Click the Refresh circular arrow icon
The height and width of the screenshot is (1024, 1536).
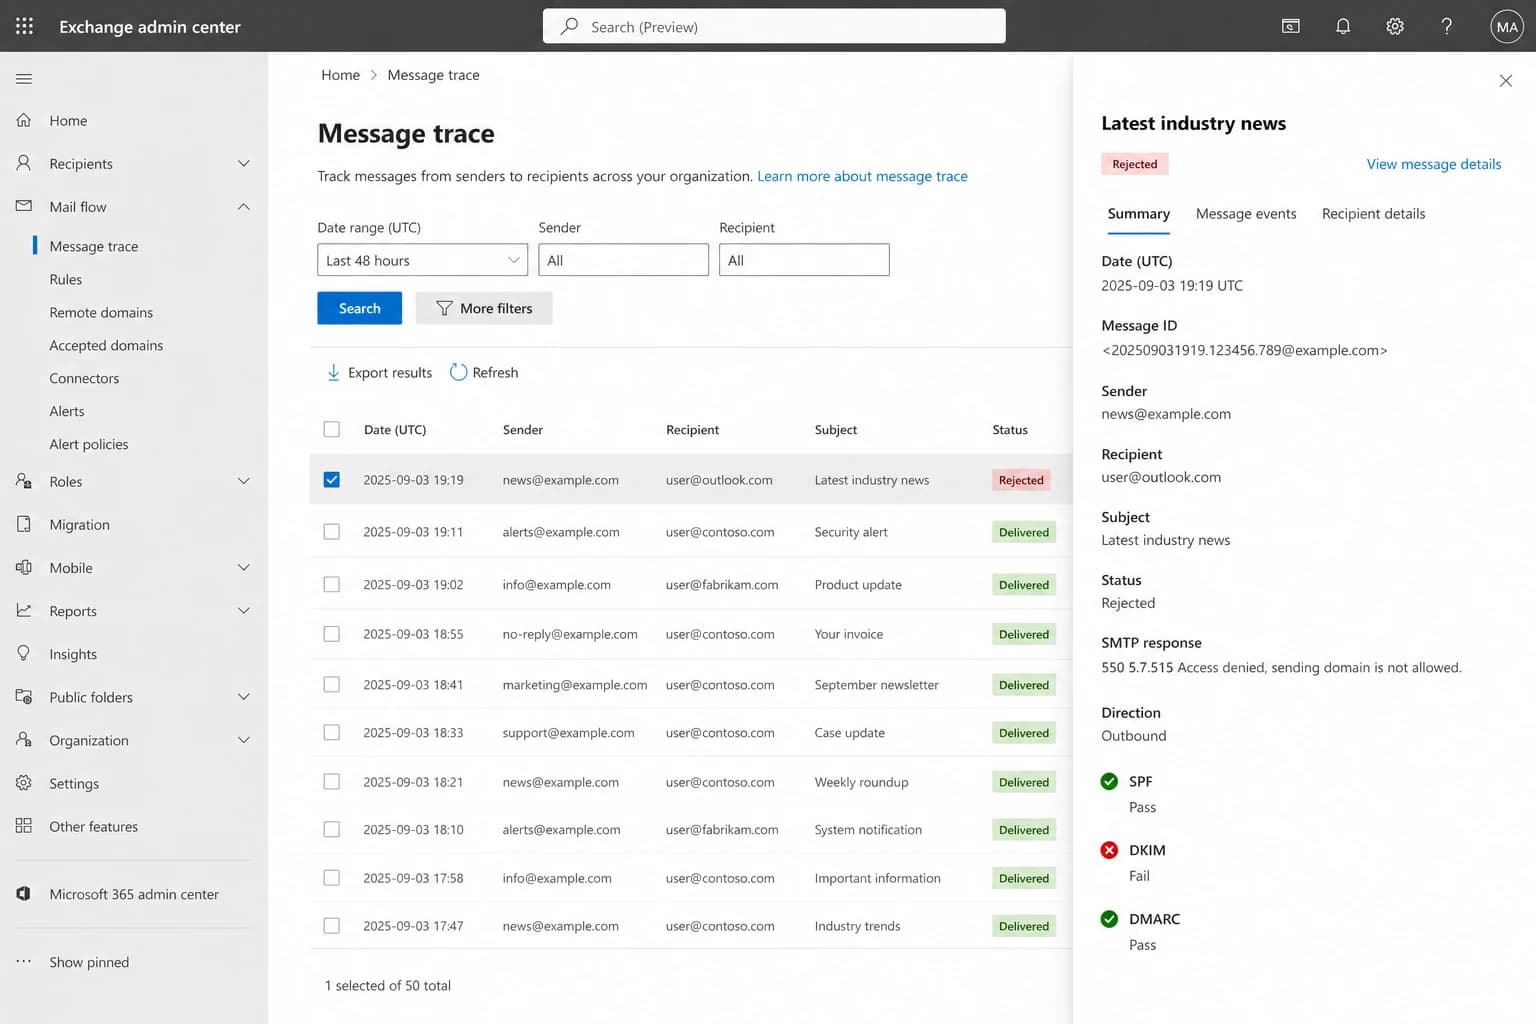pyautogui.click(x=458, y=372)
